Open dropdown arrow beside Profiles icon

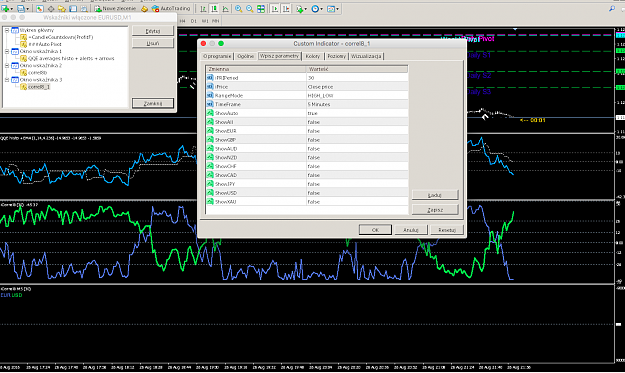[27, 9]
